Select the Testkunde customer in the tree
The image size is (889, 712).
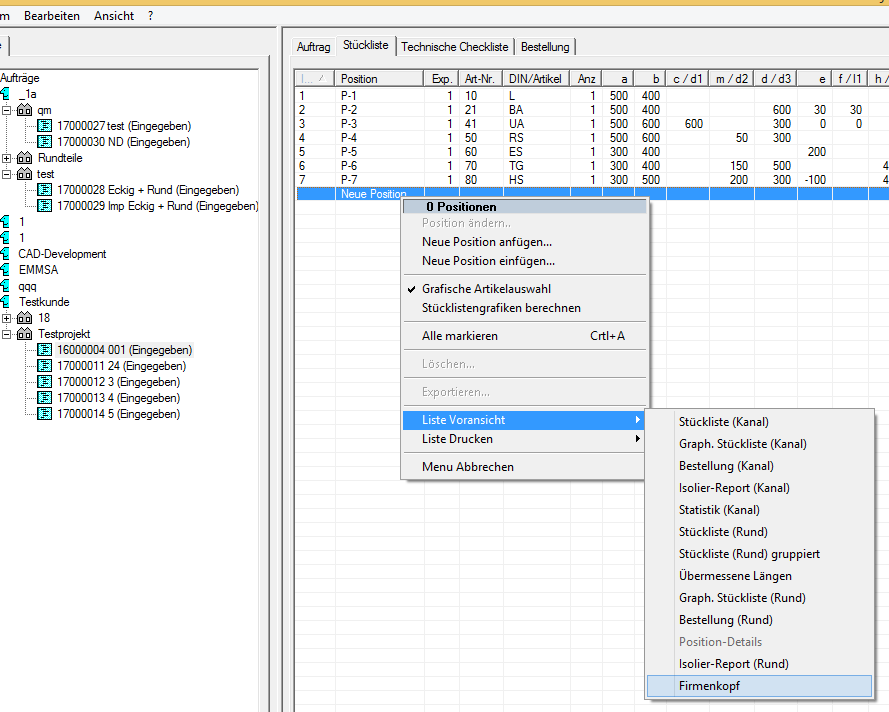point(44,302)
